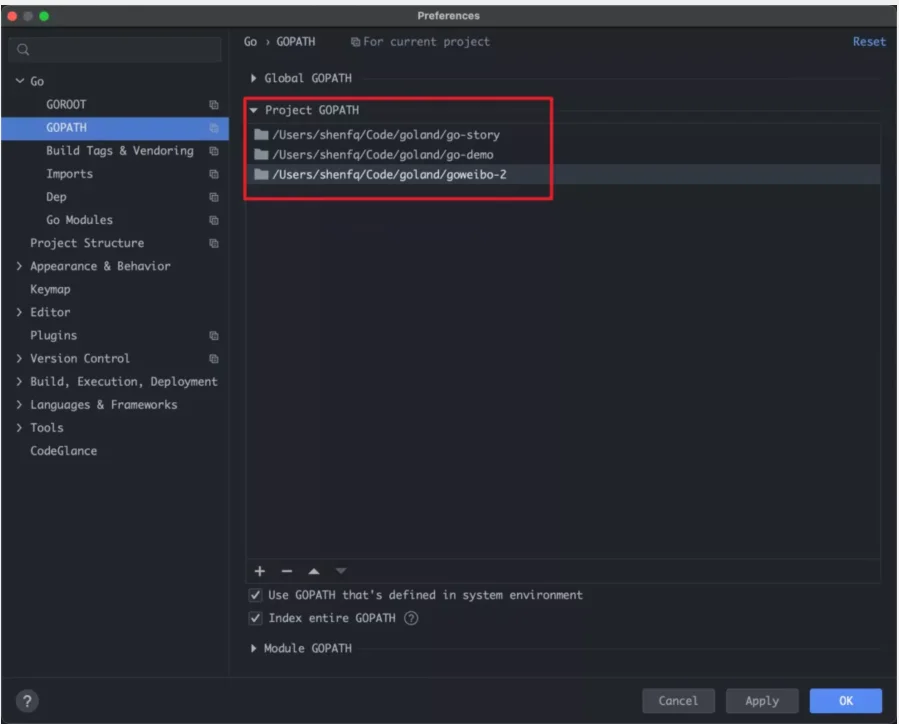Click project-level icon beside Imports

214,174
